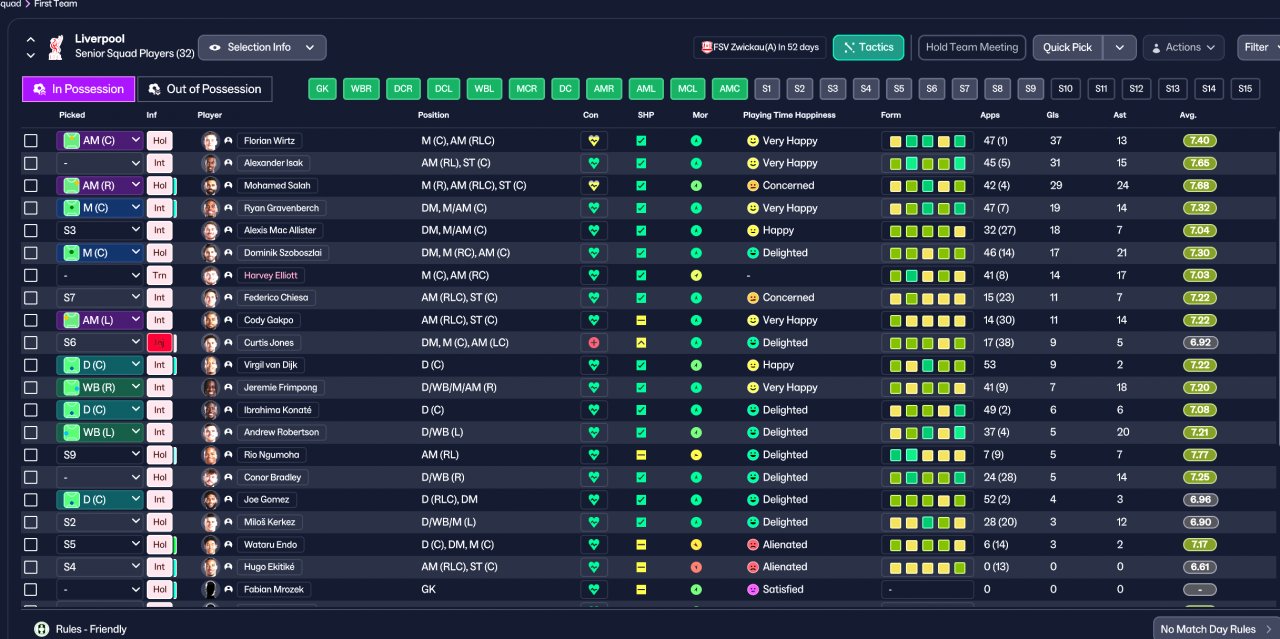Select the In Possession tab
Screen dimensions: 1280x639
tap(78, 89)
